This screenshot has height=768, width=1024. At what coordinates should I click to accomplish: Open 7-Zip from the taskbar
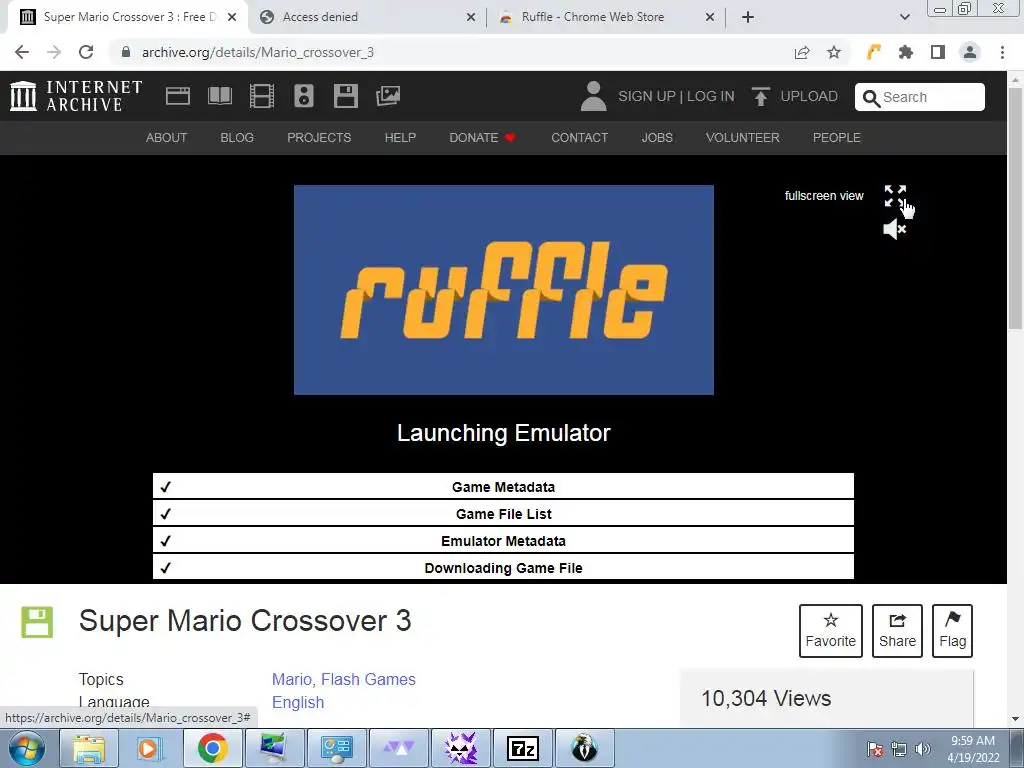click(522, 748)
